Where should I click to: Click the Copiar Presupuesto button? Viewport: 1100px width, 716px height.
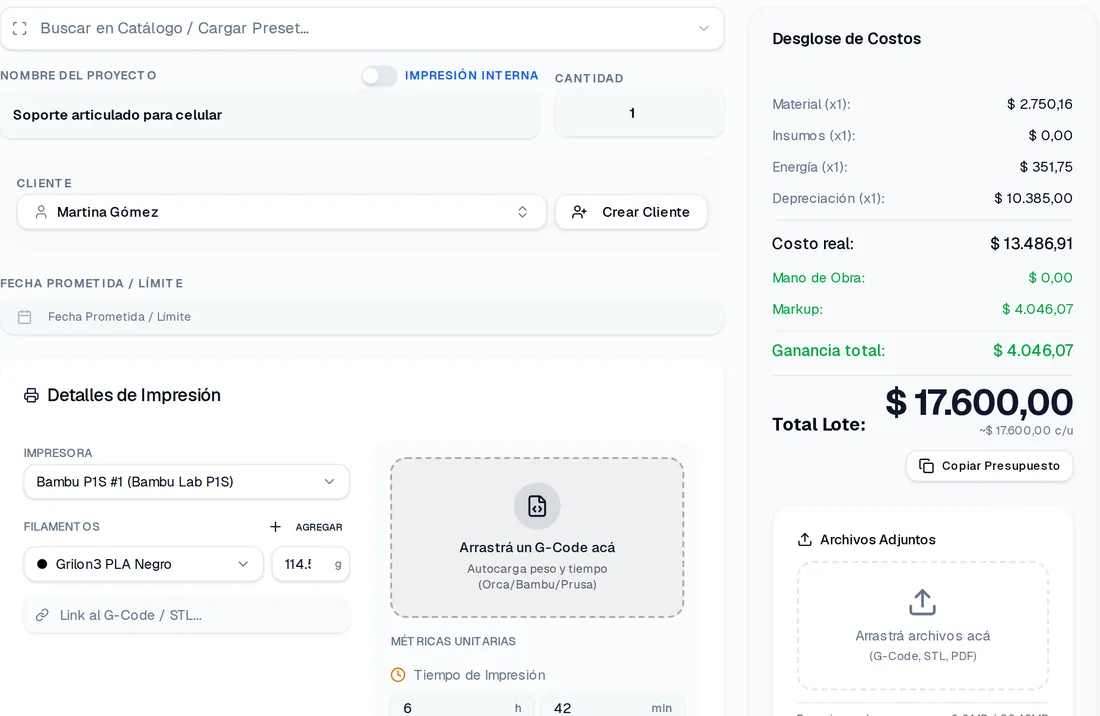pos(989,466)
